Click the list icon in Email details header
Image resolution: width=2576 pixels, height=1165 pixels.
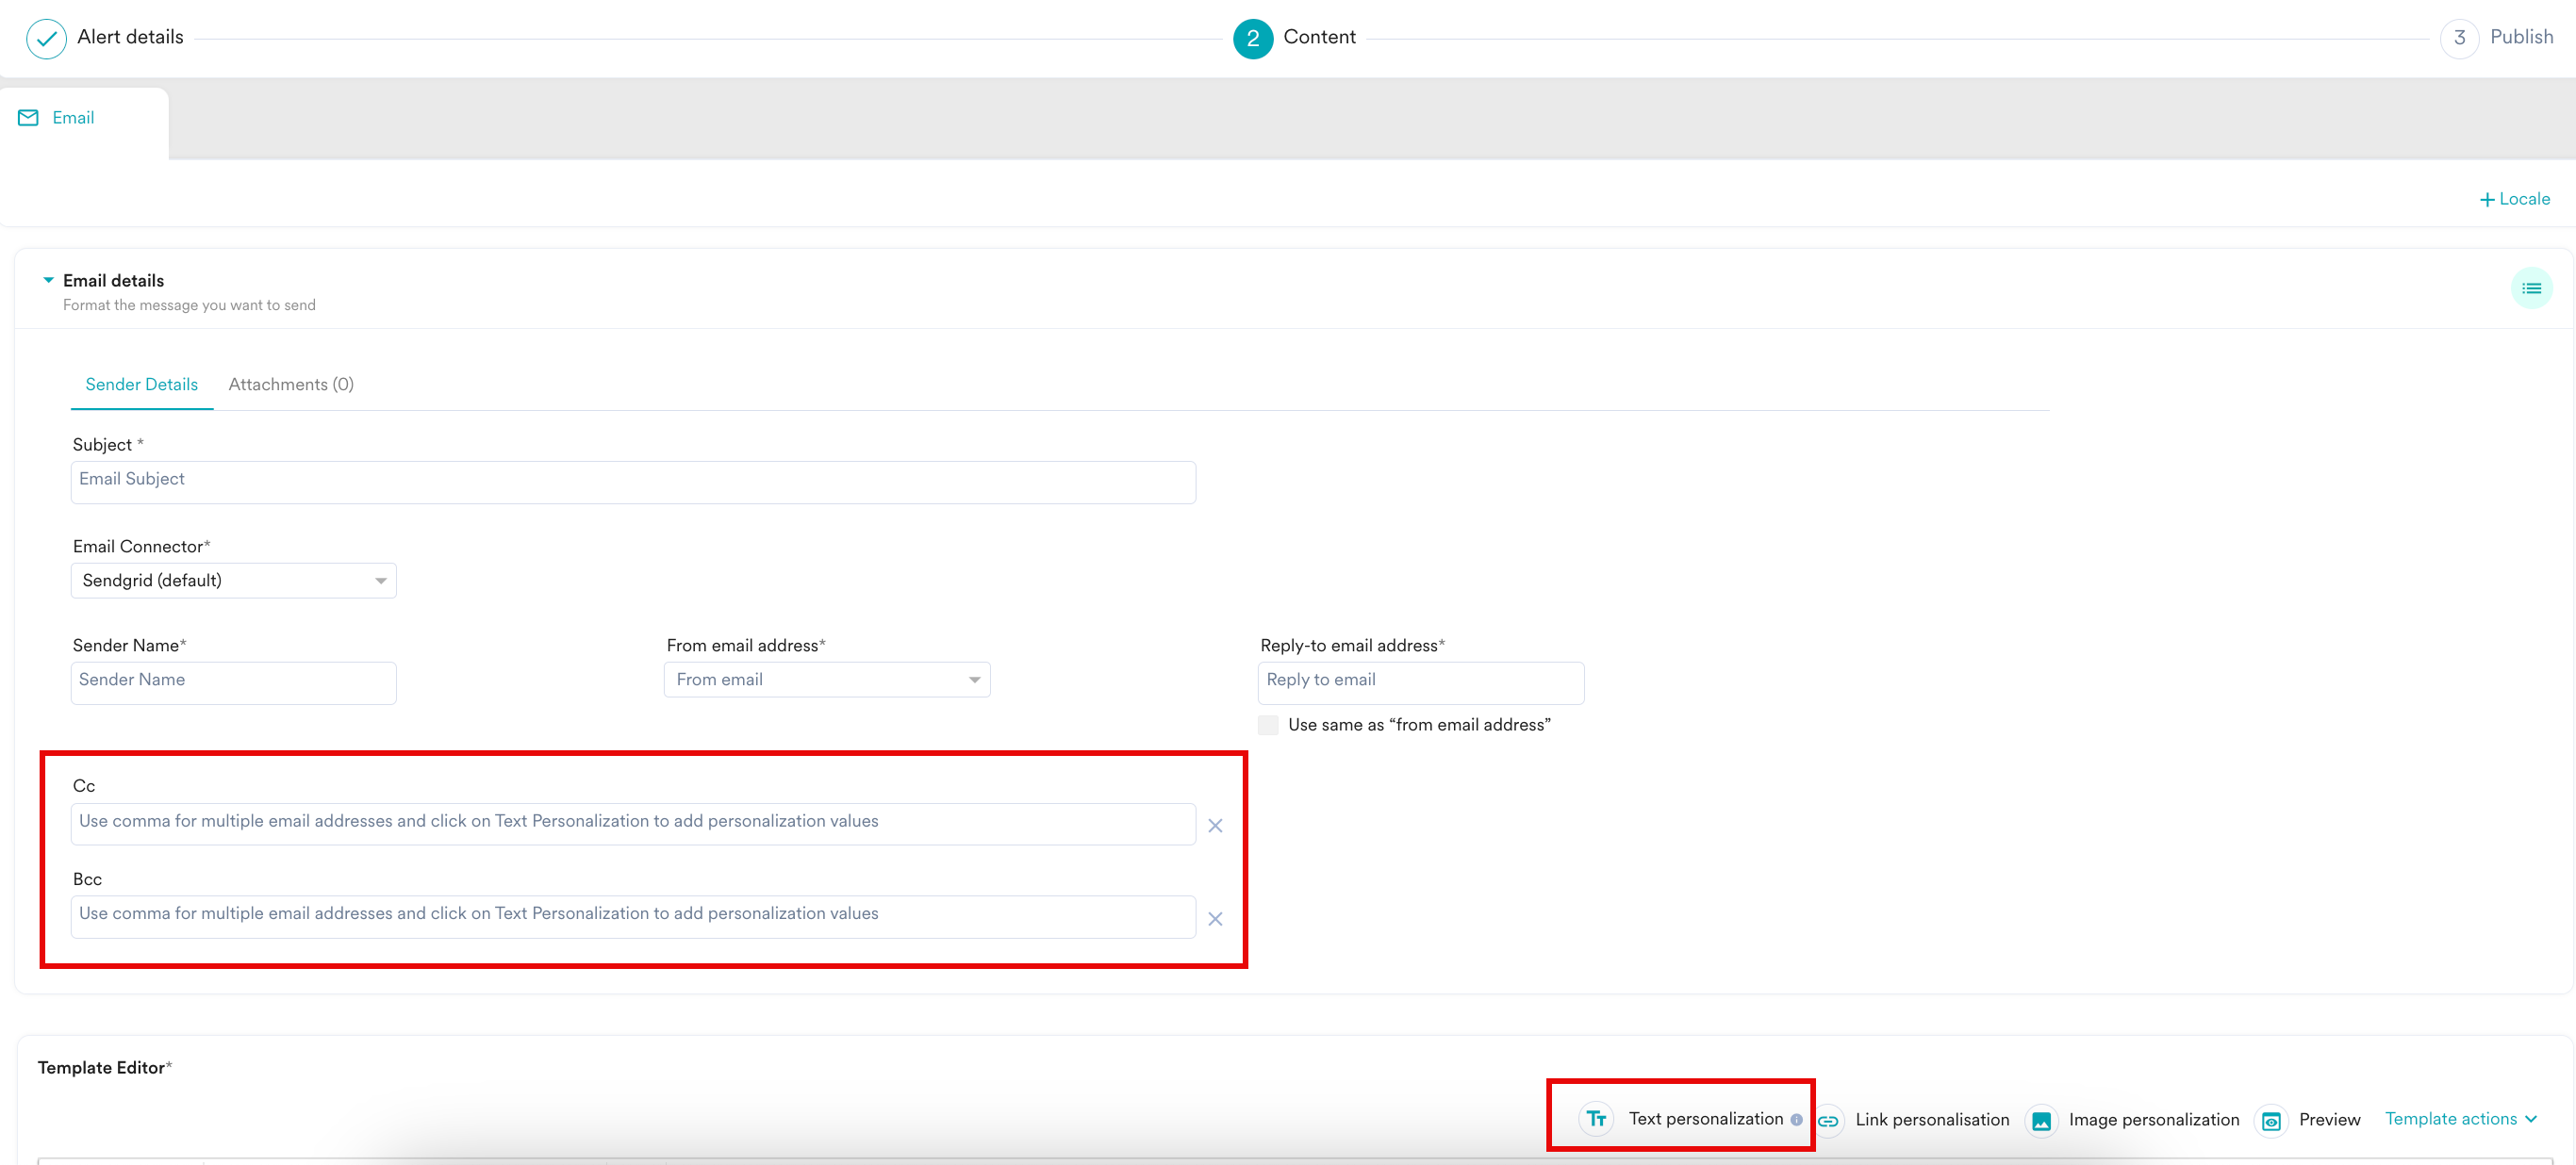(2531, 288)
